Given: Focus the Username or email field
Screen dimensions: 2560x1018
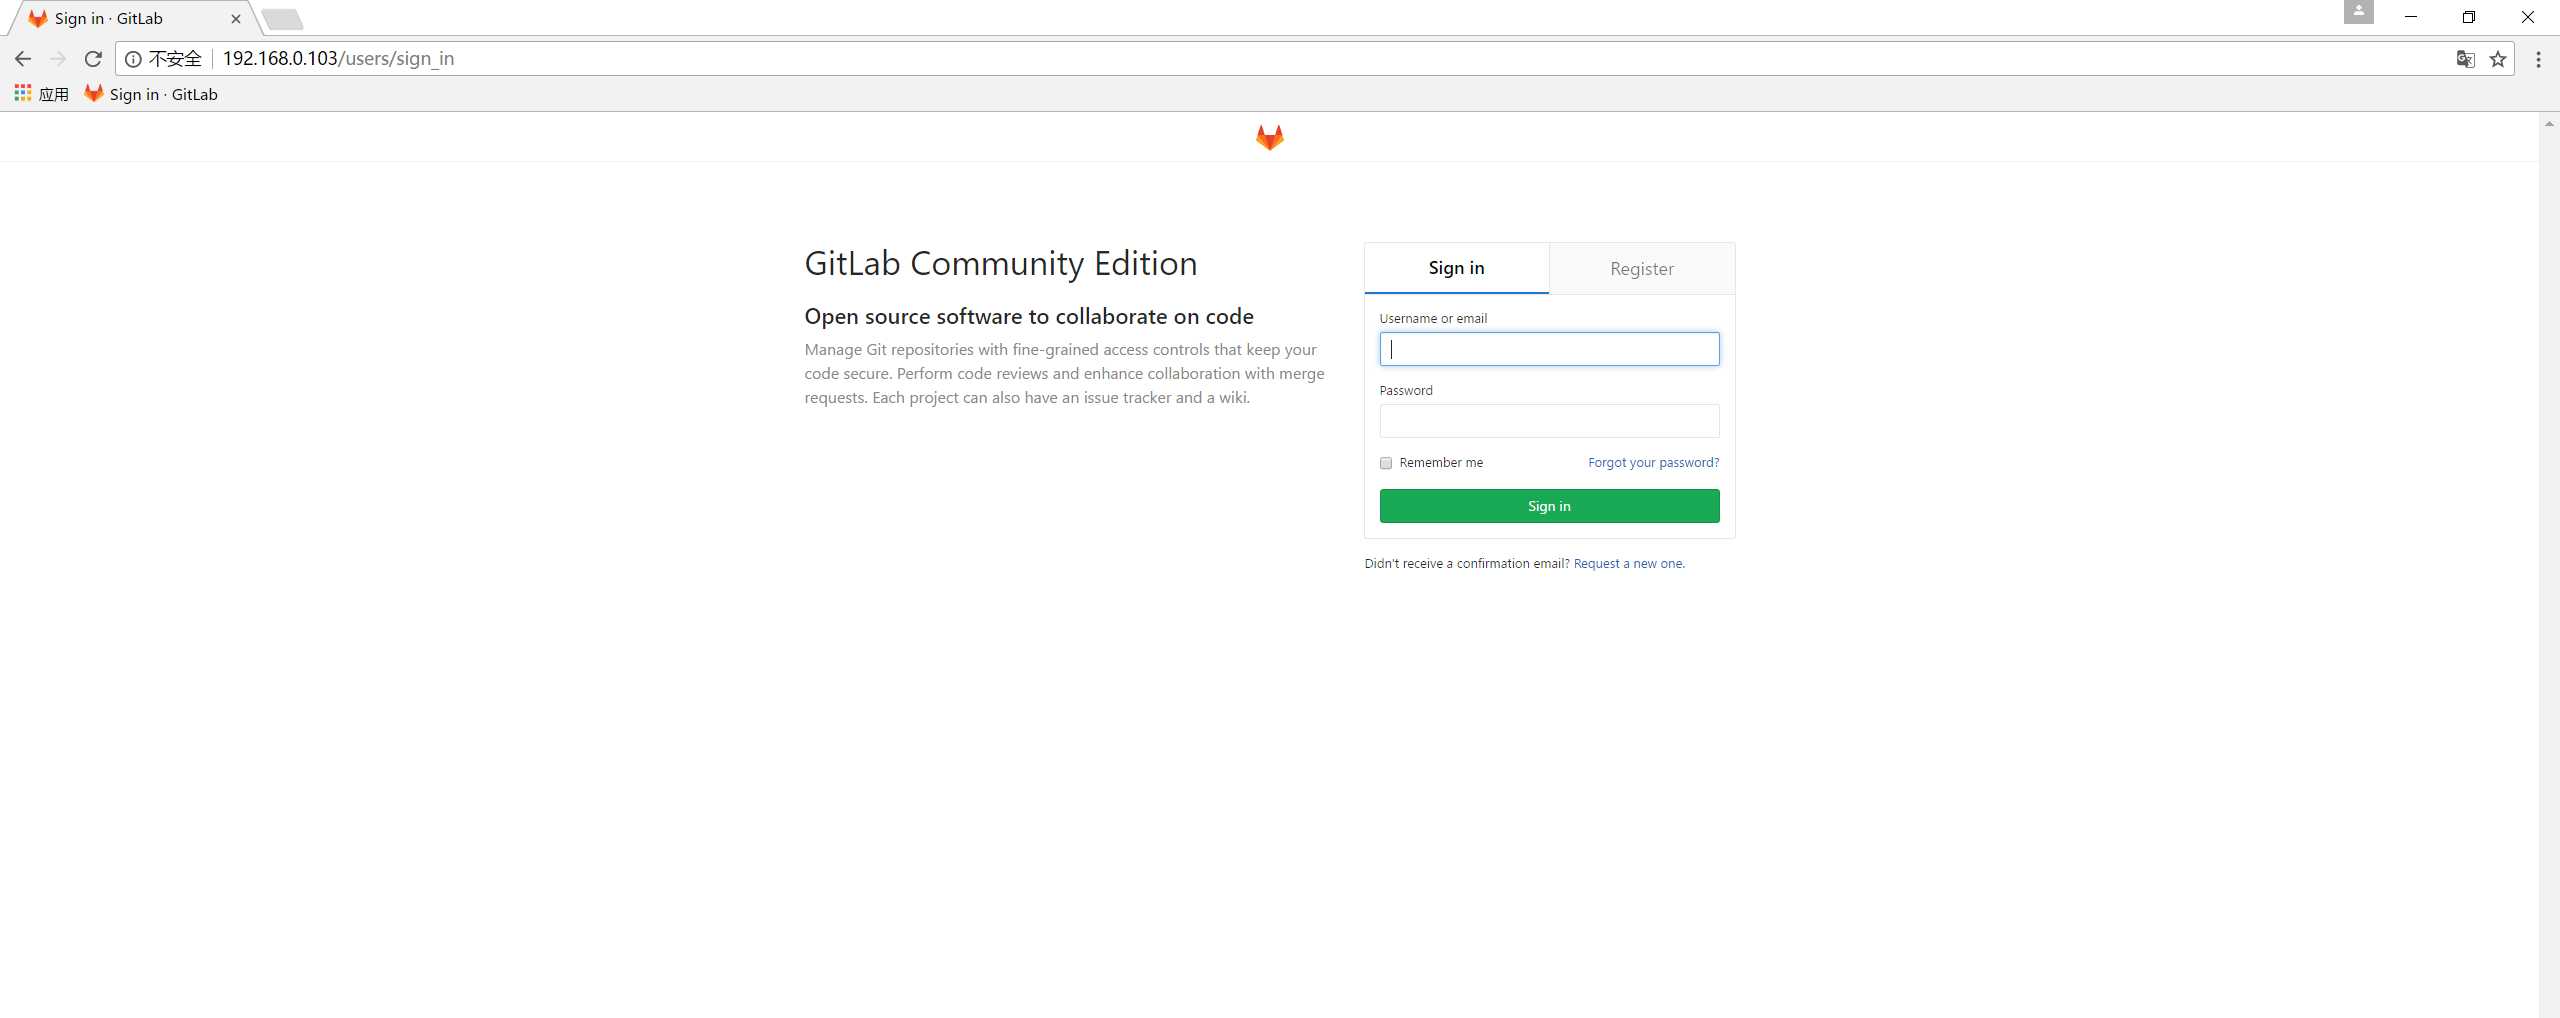Looking at the screenshot, I should pos(1549,349).
